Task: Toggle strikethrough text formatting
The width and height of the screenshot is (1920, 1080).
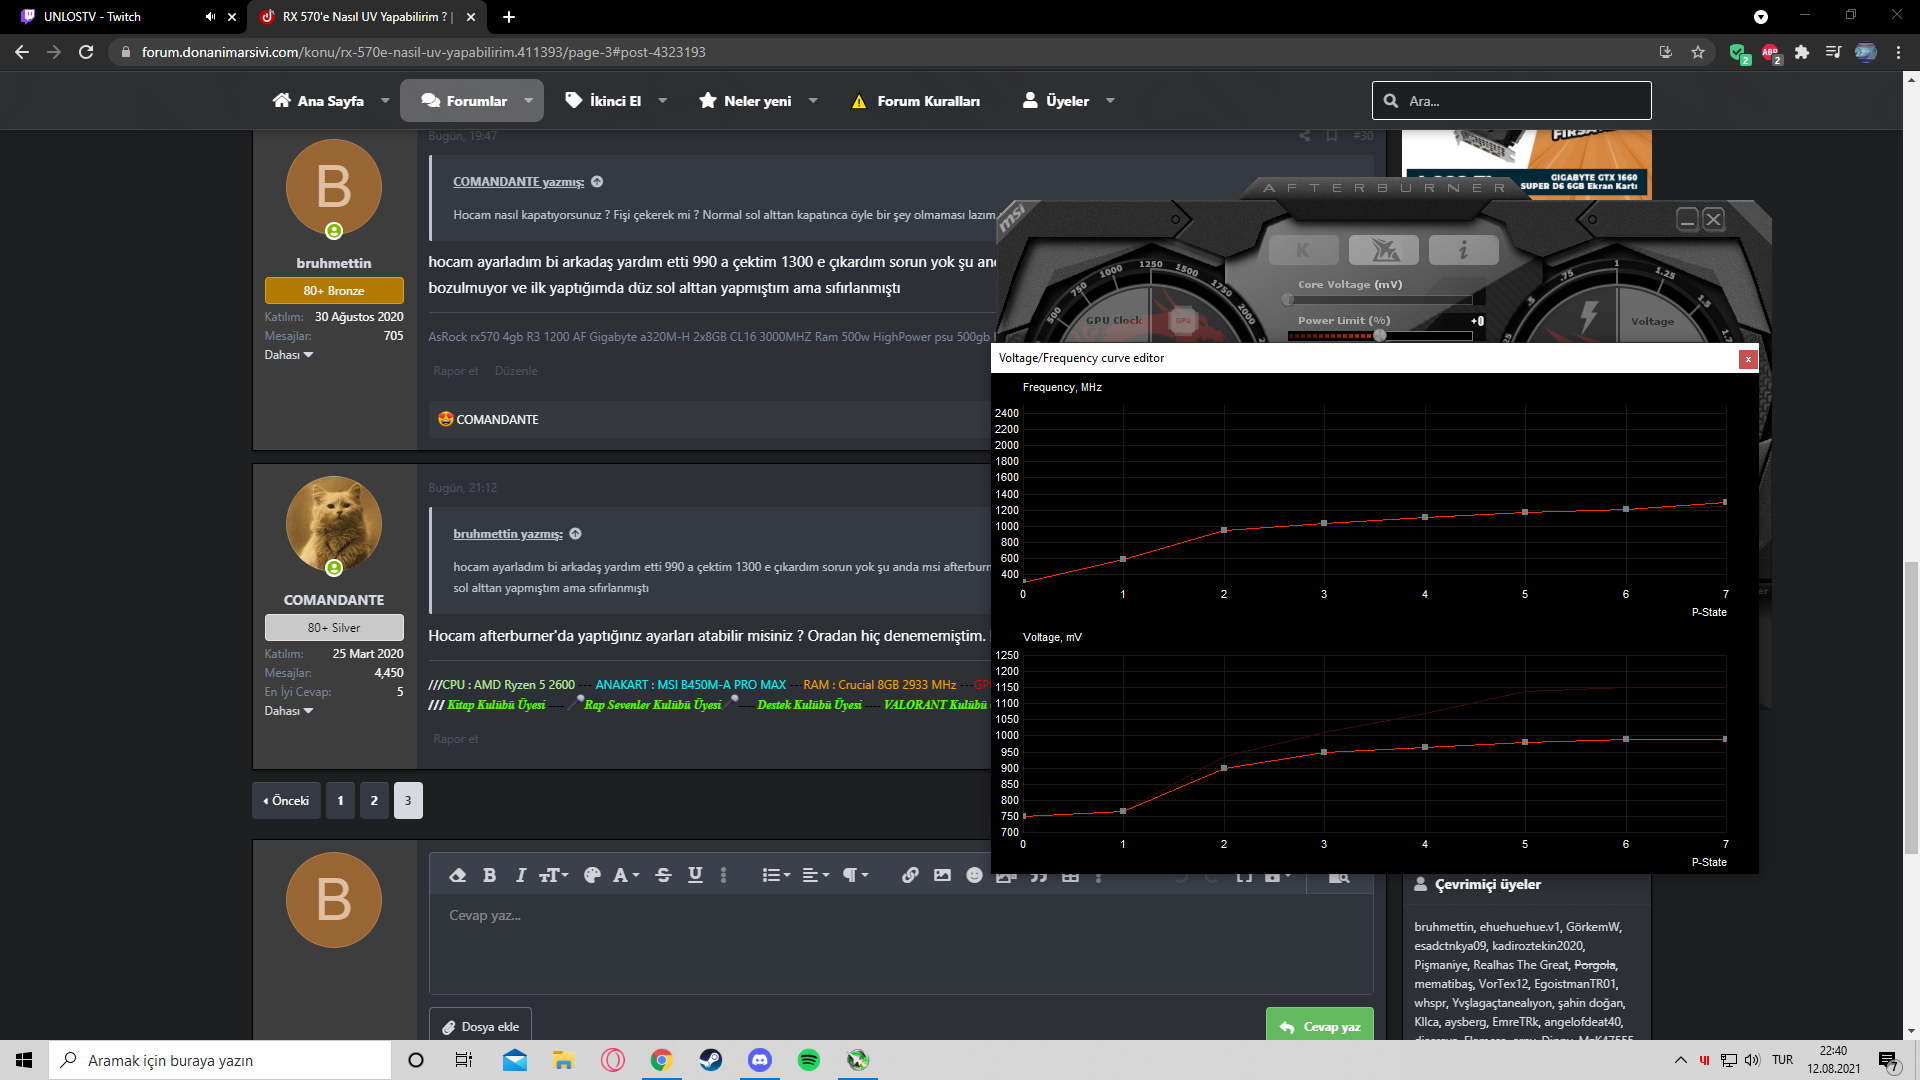Action: point(663,875)
